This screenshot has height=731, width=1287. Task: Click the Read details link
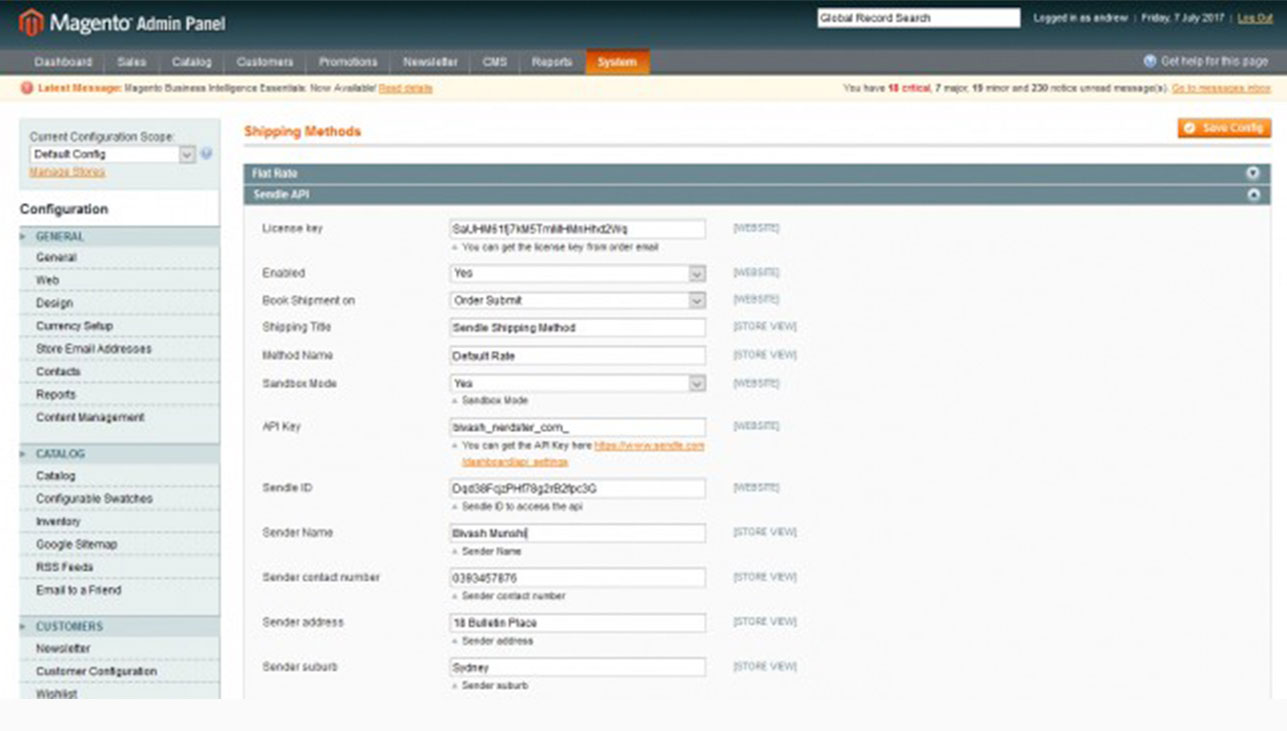pyautogui.click(x=405, y=89)
